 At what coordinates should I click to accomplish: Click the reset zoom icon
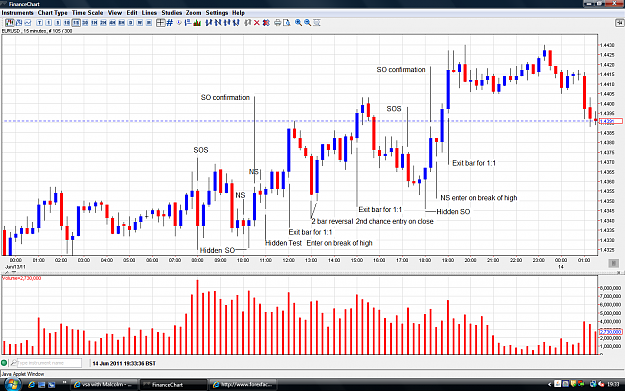[x=317, y=23]
